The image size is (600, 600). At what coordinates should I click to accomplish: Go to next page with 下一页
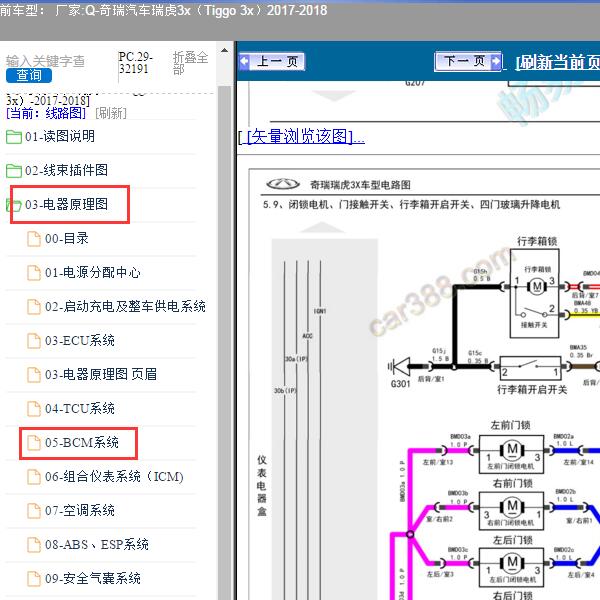pyautogui.click(x=468, y=61)
